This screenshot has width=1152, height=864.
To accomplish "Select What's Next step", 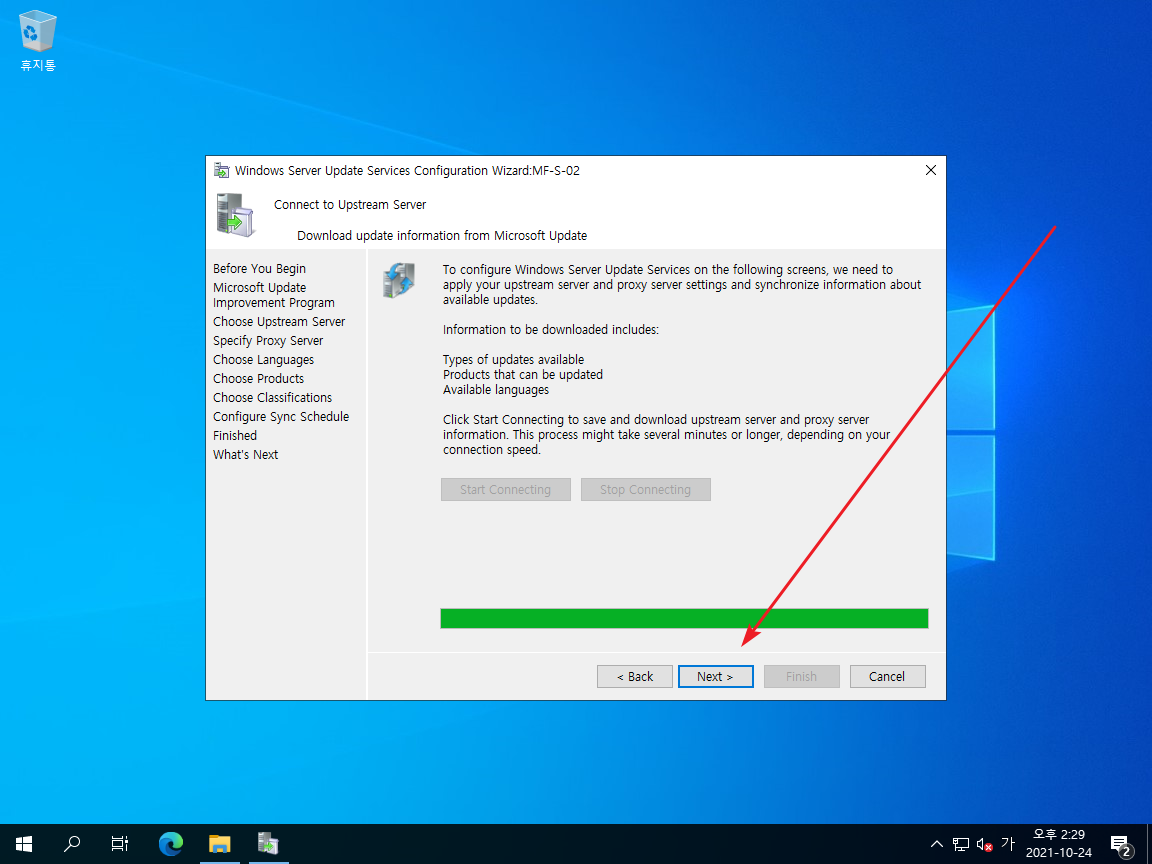I will click(245, 455).
